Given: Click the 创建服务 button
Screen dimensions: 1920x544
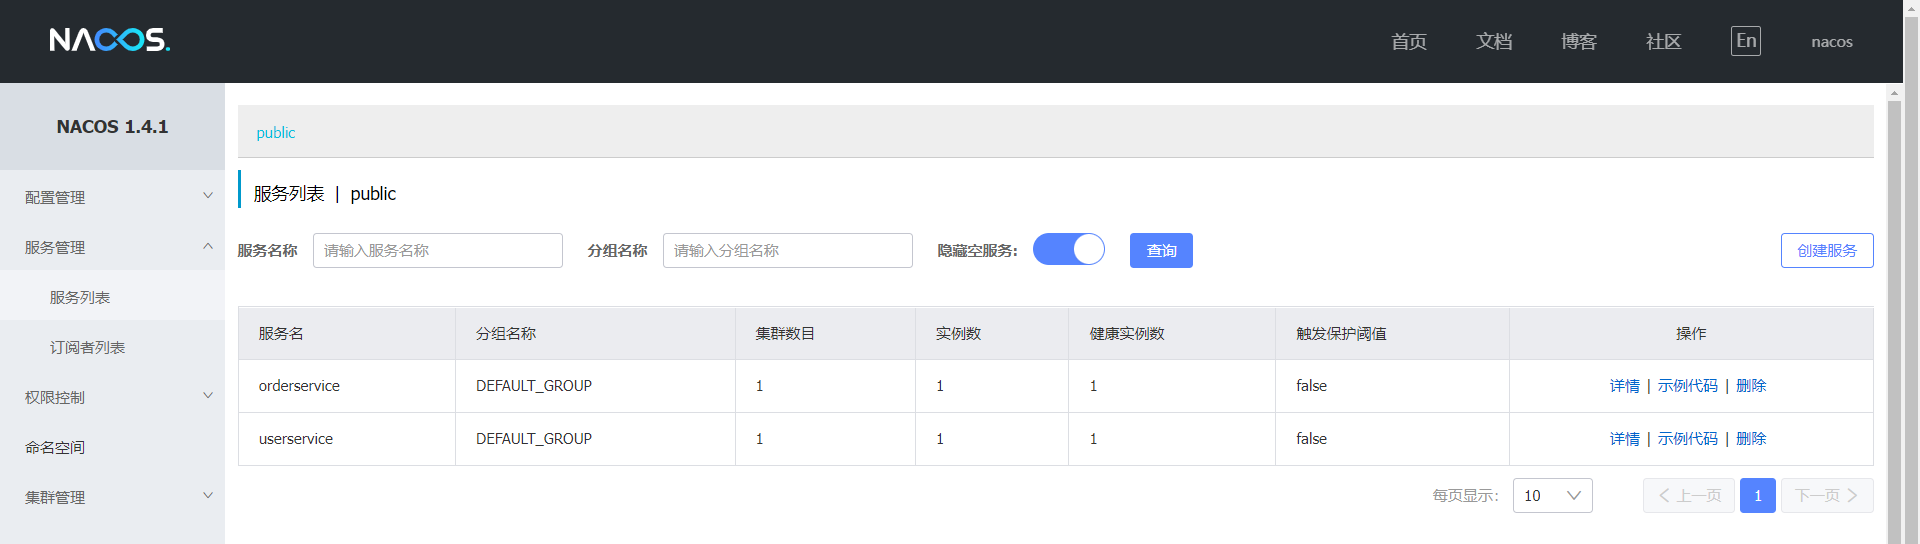Looking at the screenshot, I should [1827, 250].
